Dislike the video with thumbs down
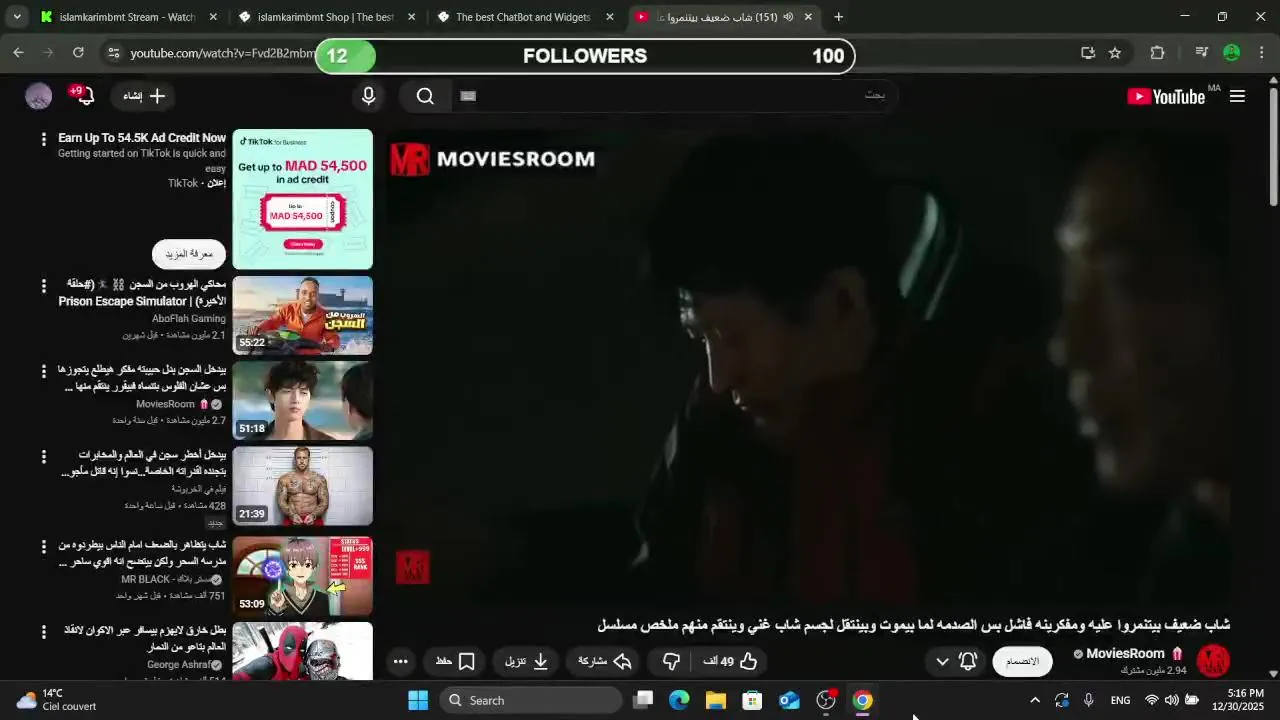This screenshot has width=1280, height=720. coord(671,661)
